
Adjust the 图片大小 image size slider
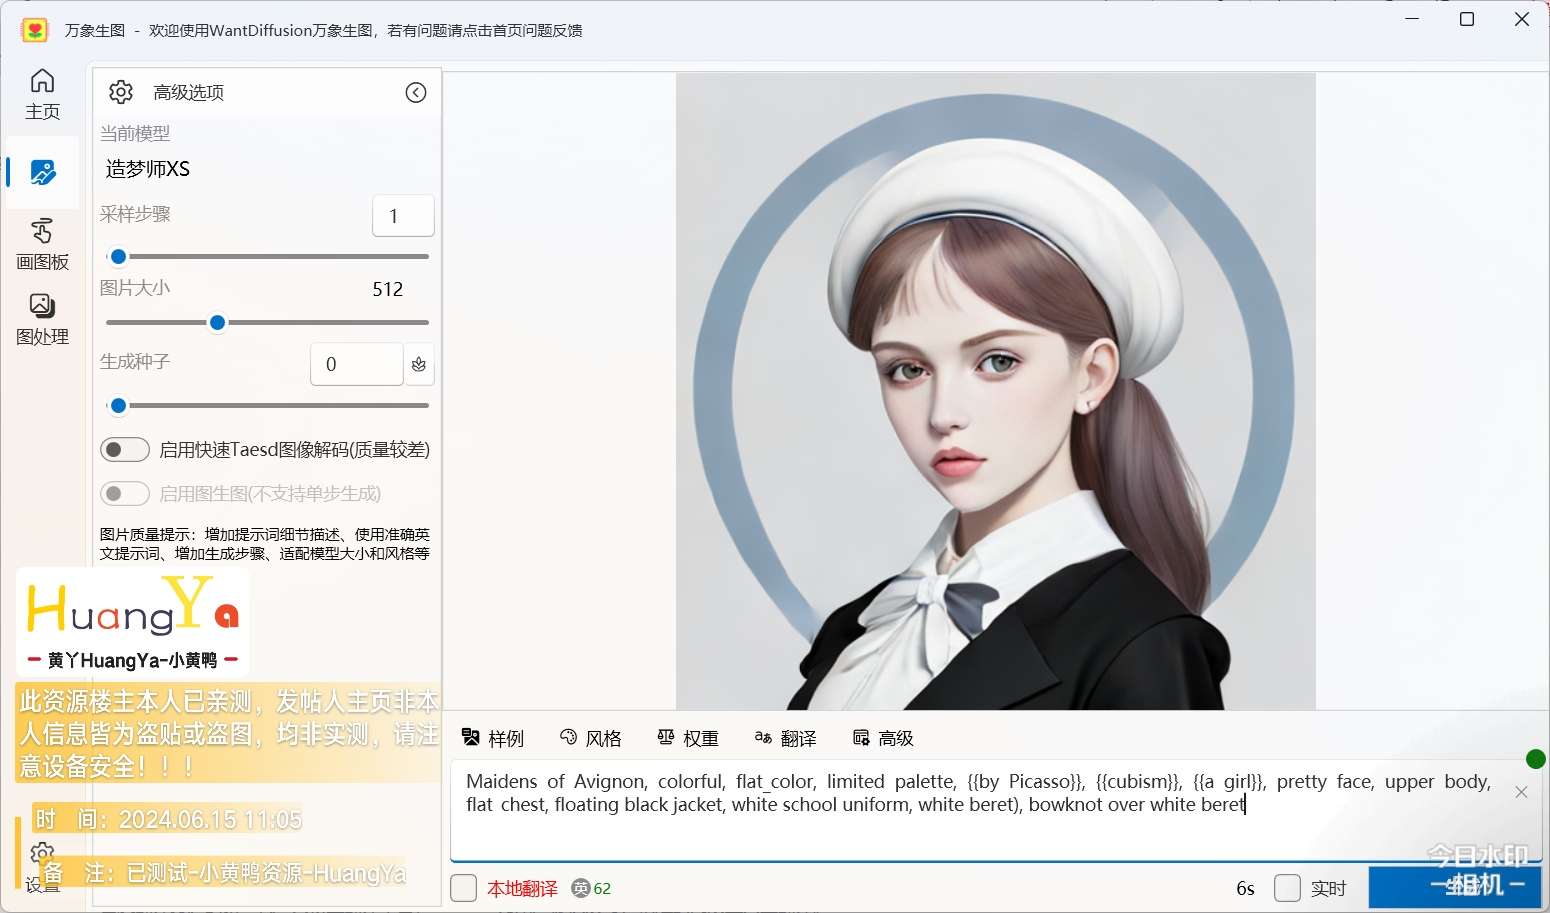[217, 322]
